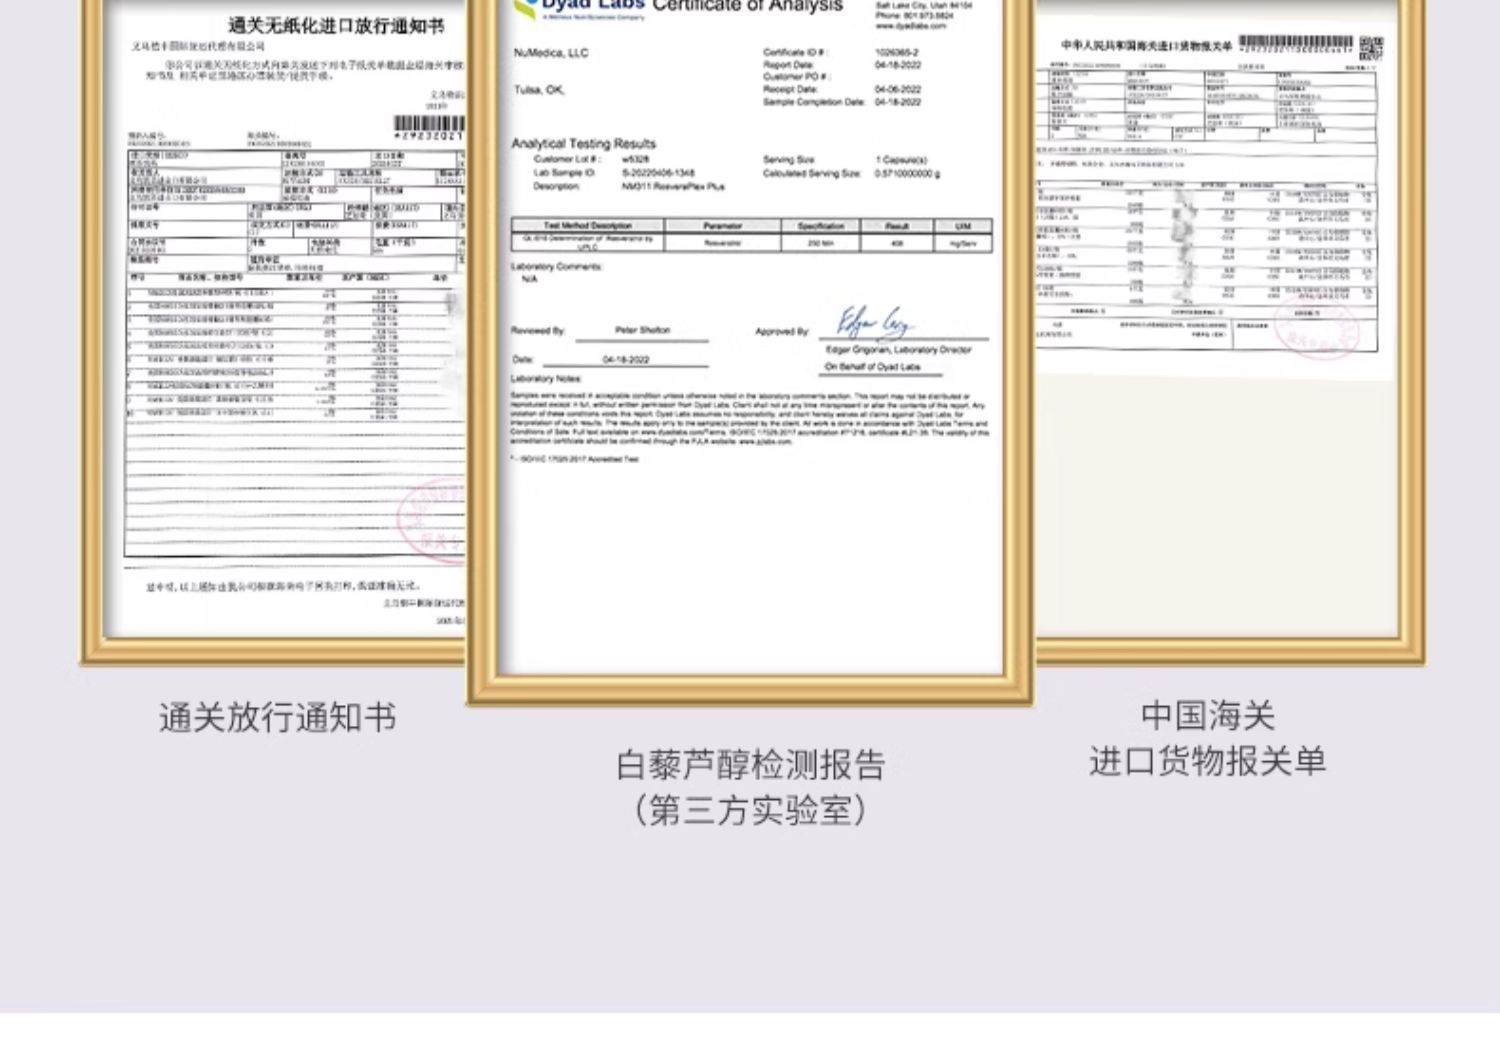Click the Edgar Grigorian signature
Viewport: 1500px width, 1053px height.
pos(874,322)
